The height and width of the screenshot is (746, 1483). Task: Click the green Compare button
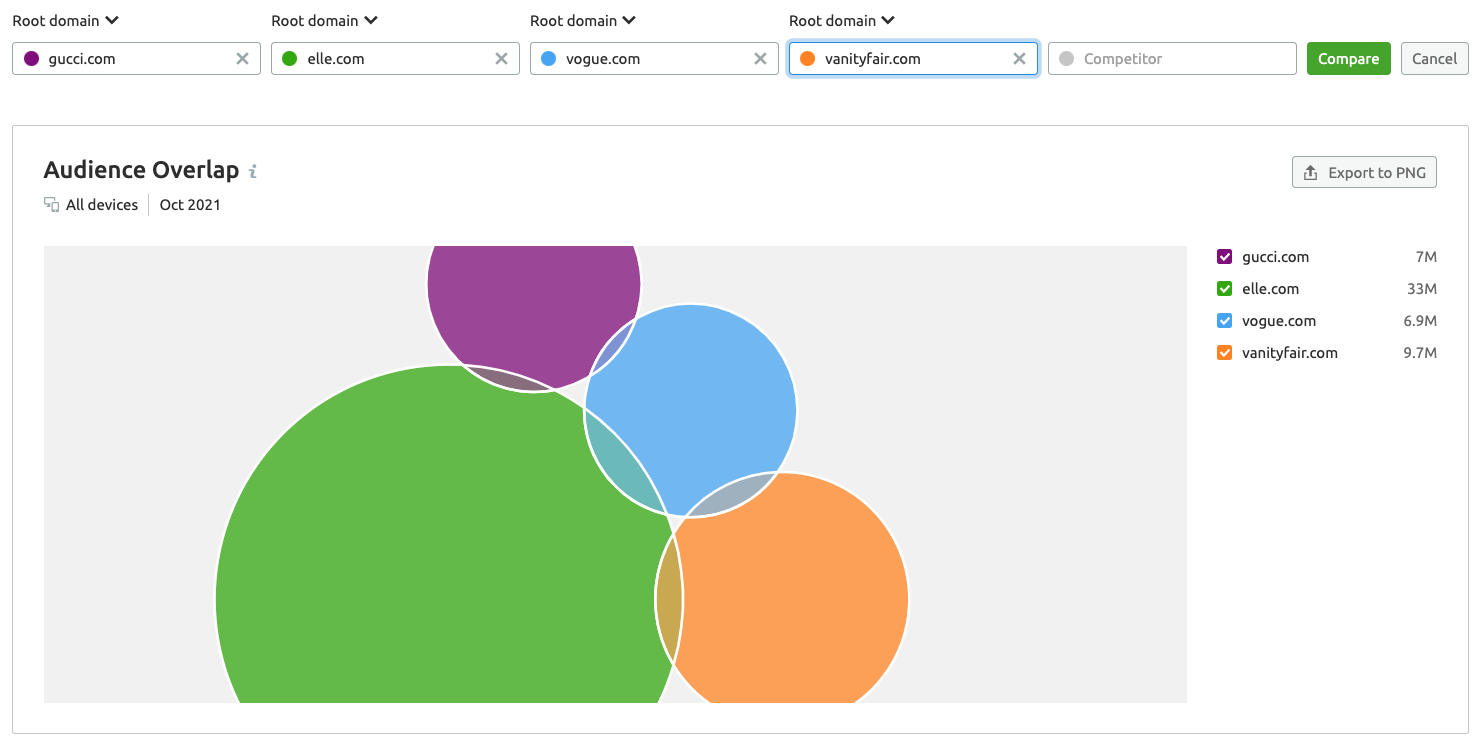click(x=1348, y=59)
